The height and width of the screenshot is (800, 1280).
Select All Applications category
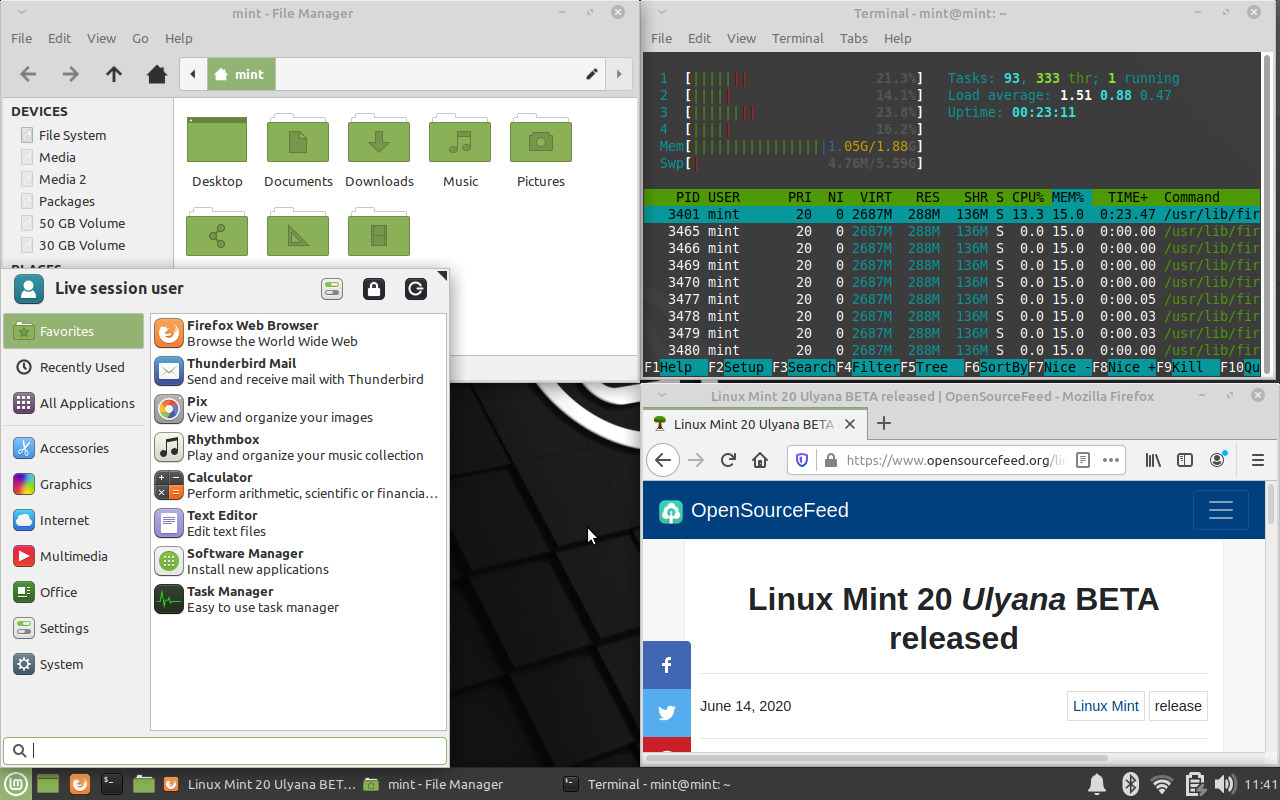(74, 403)
